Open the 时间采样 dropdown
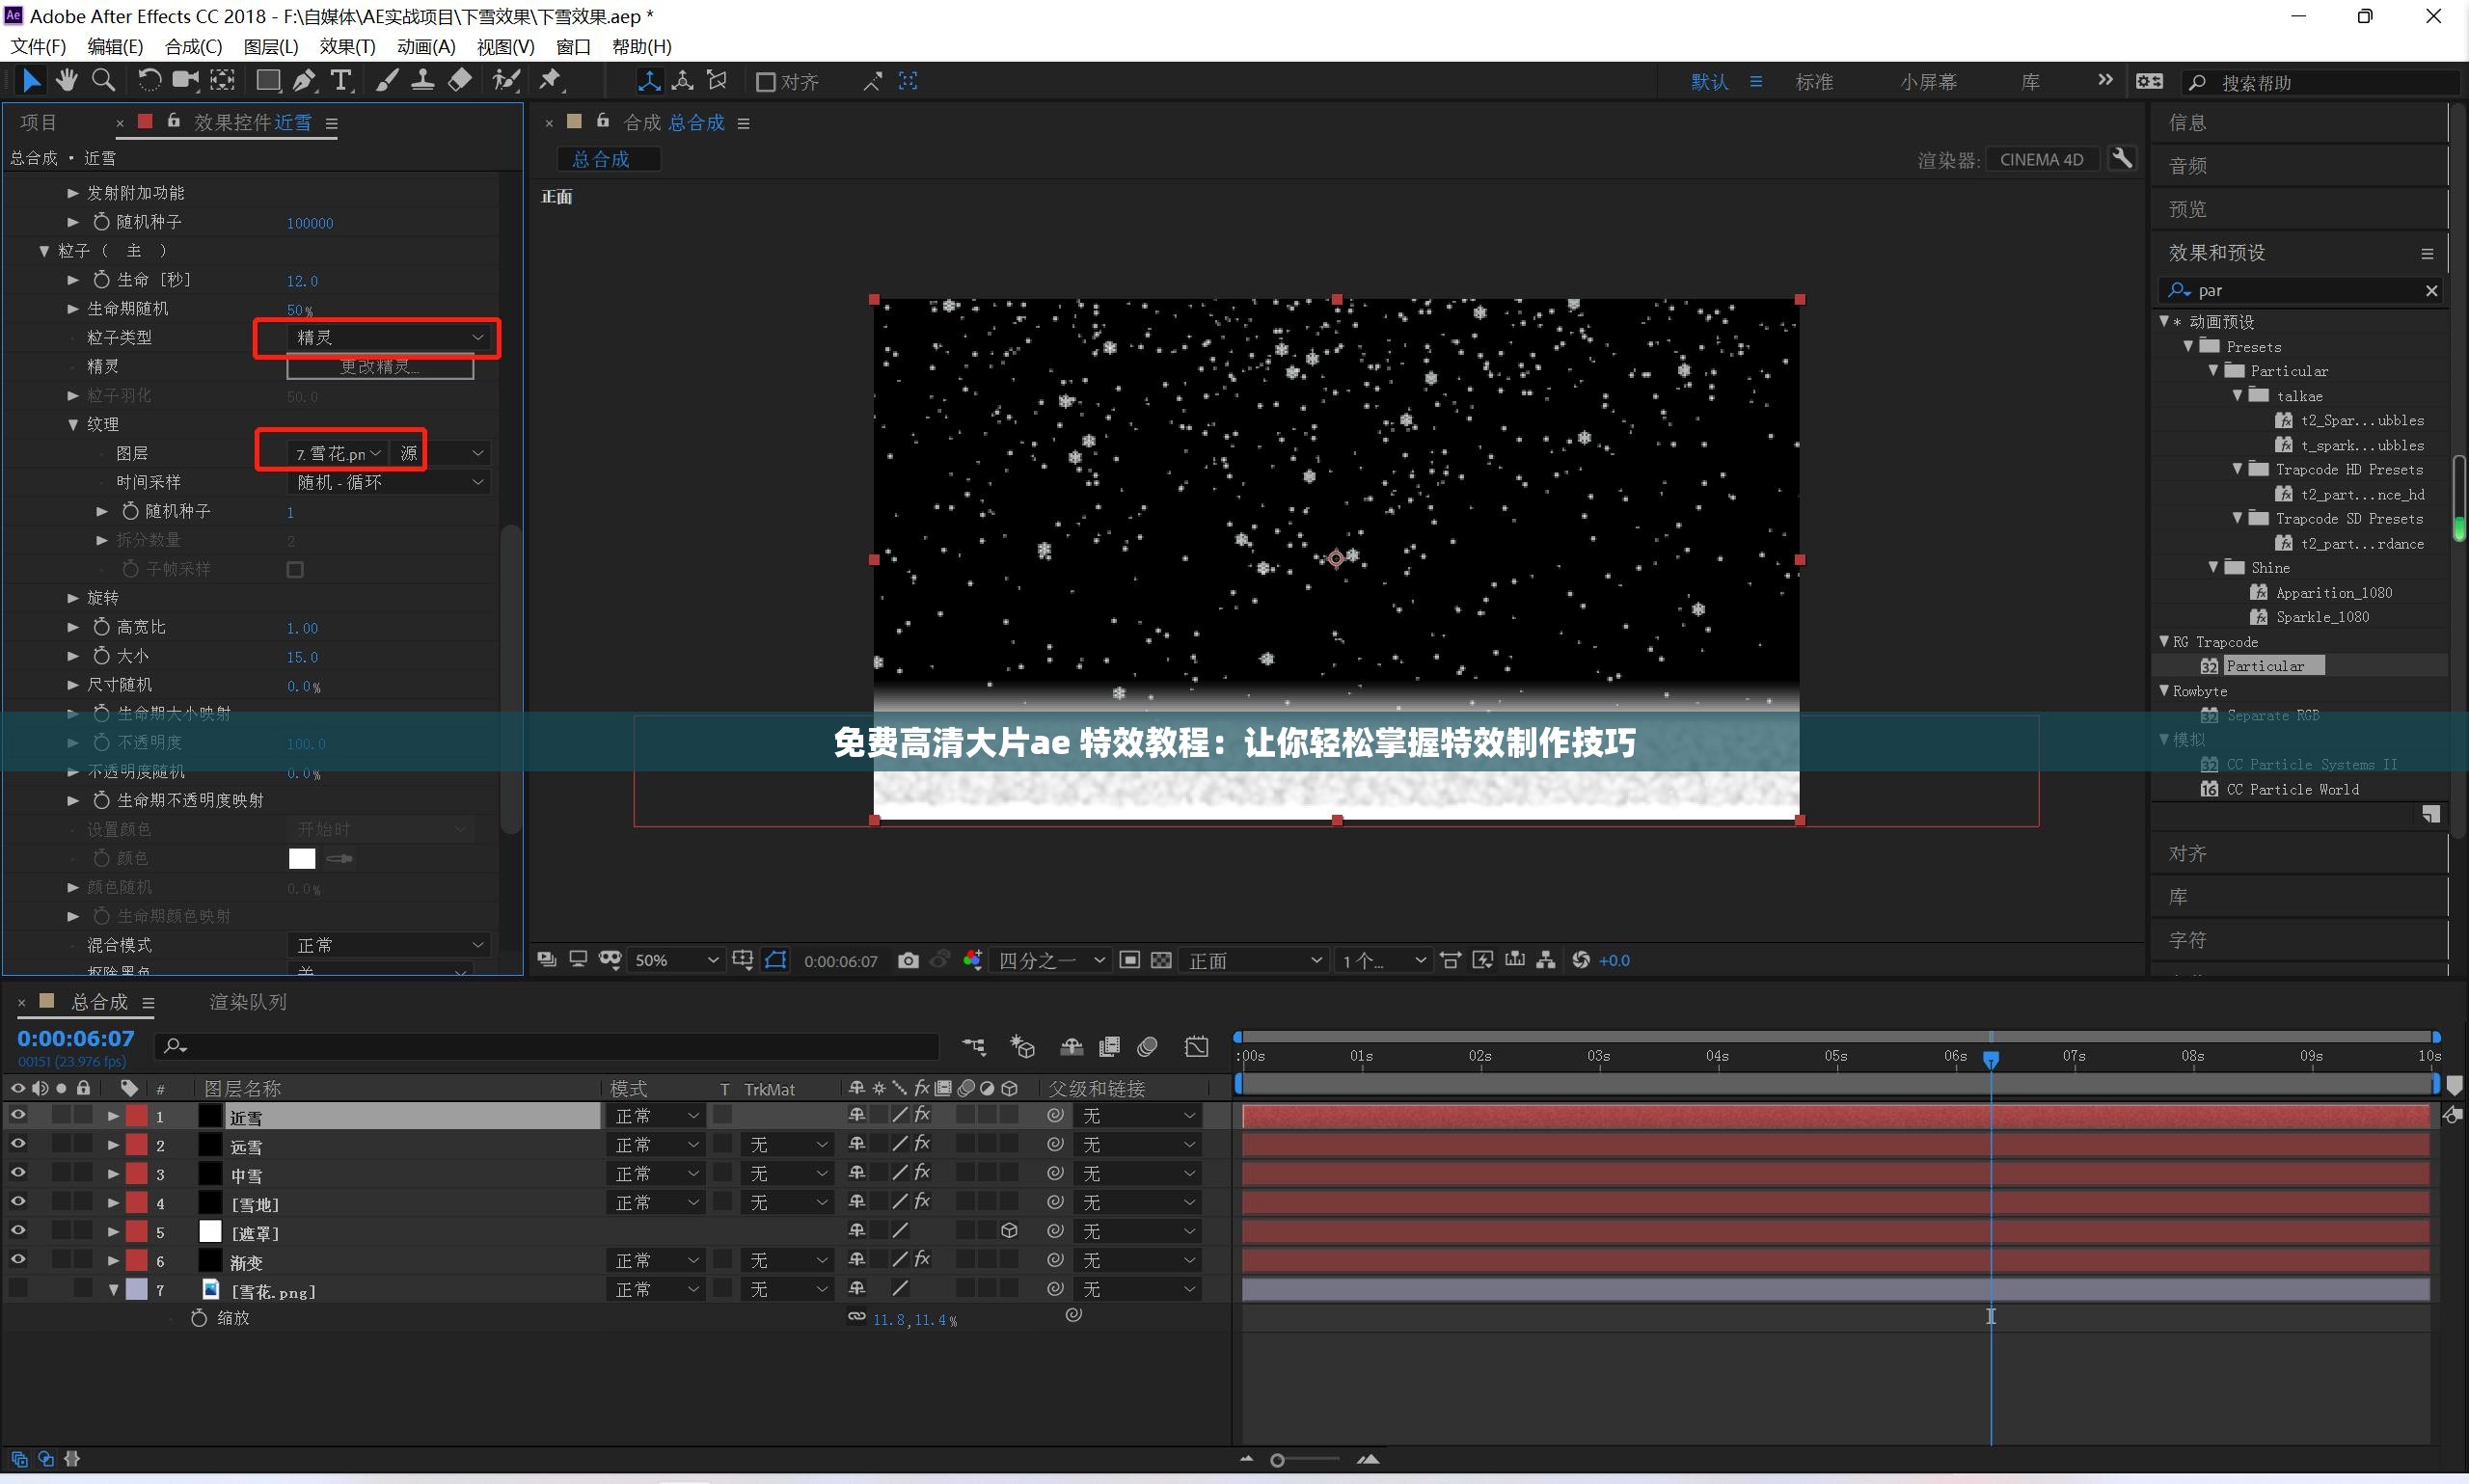2469x1484 pixels. pos(389,482)
